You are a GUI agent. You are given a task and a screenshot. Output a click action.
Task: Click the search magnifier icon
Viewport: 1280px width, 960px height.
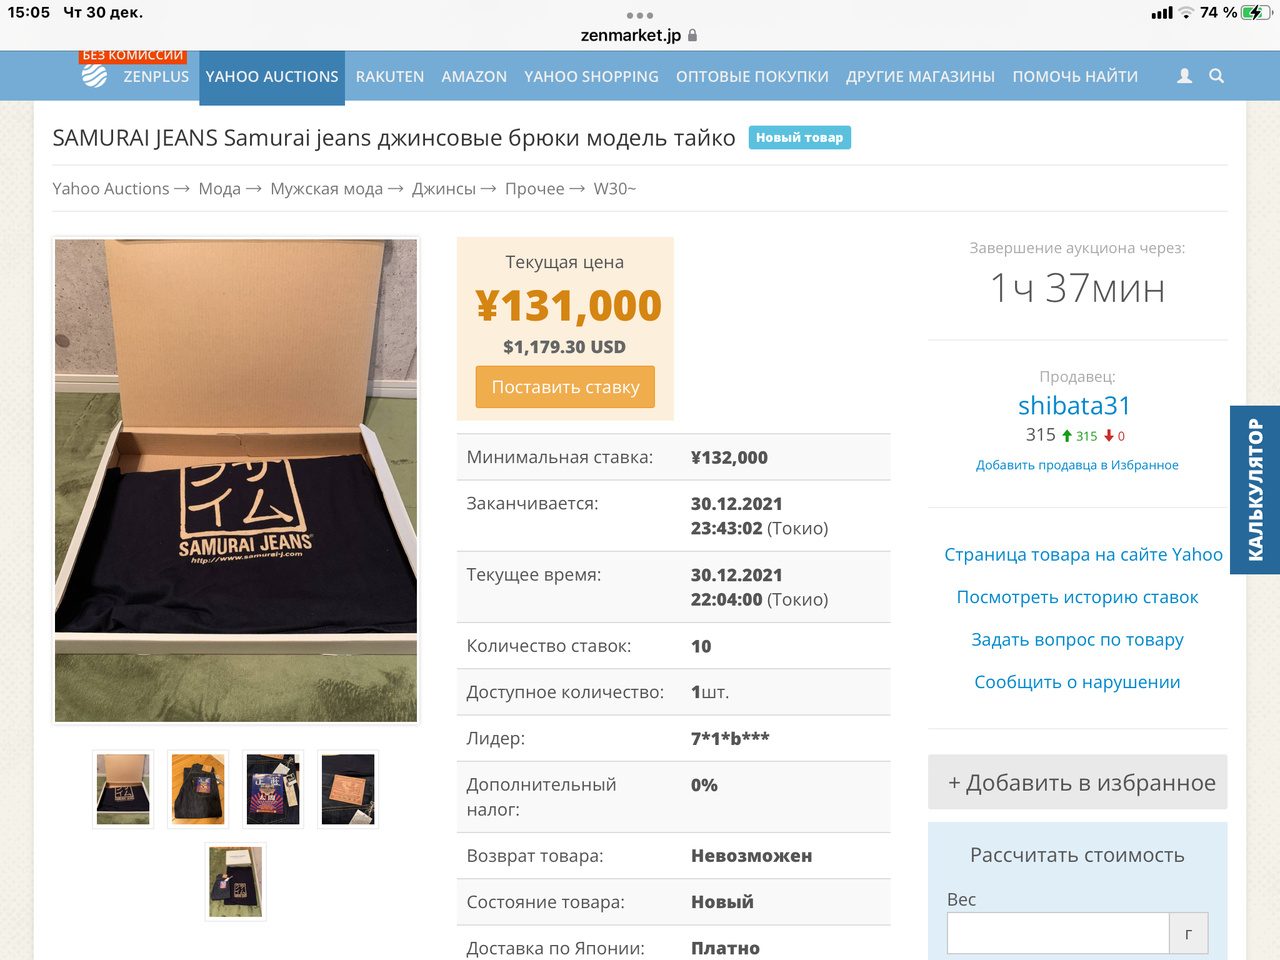click(1217, 76)
